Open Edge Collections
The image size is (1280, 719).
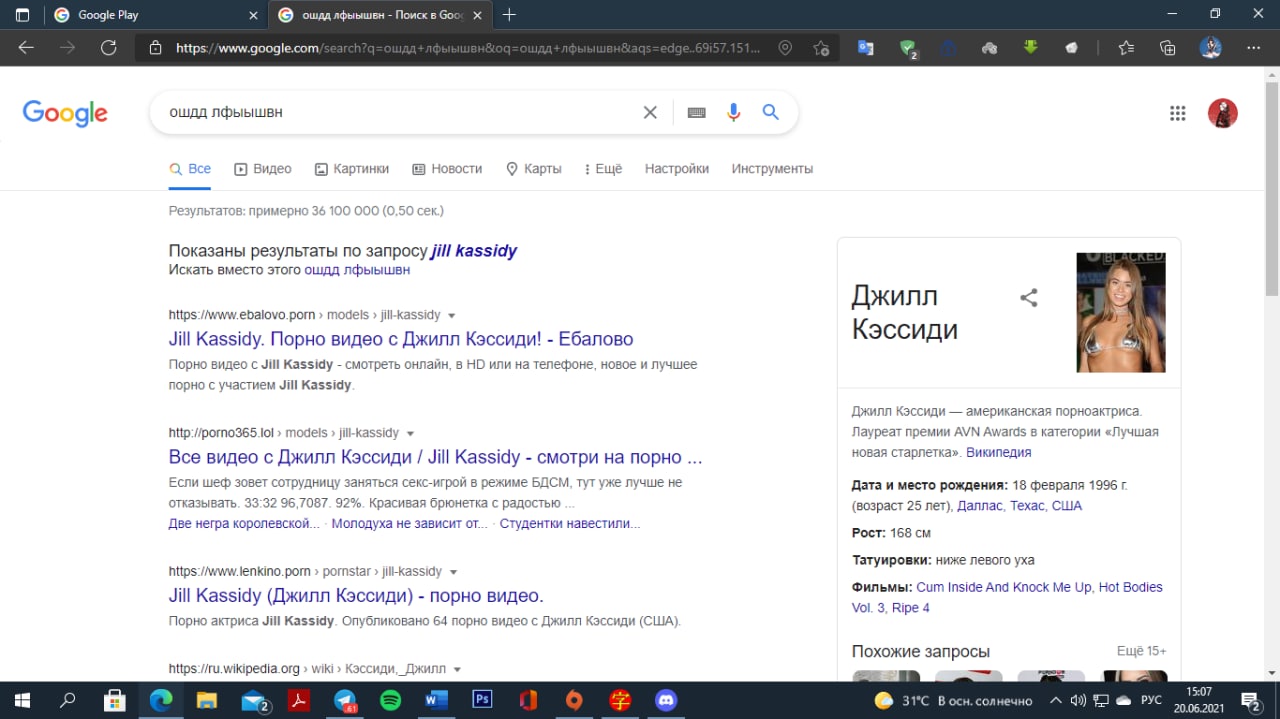[1168, 48]
